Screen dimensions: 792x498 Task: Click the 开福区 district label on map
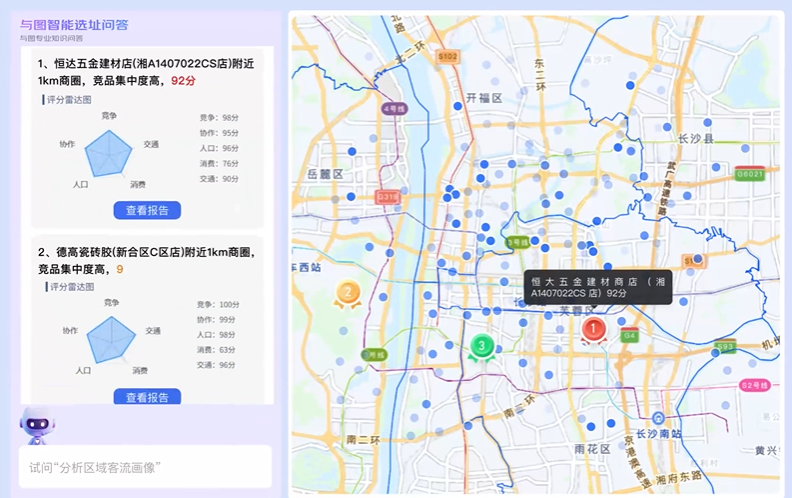(x=484, y=98)
